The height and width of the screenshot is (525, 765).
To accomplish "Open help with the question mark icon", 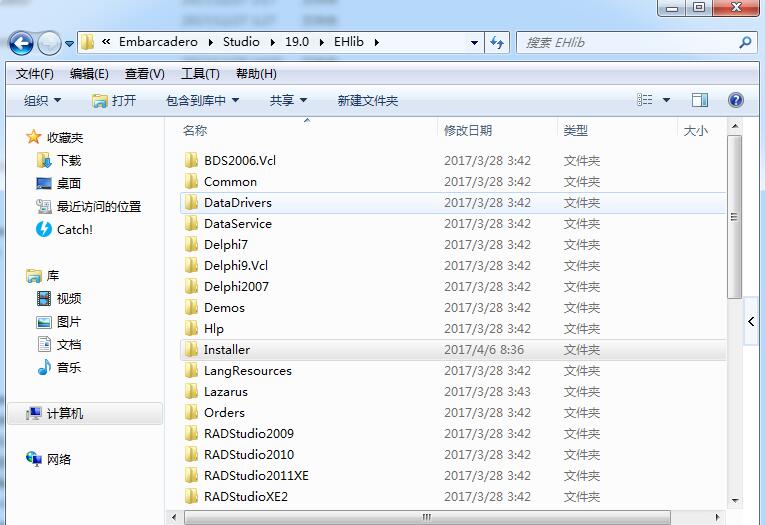I will (735, 100).
